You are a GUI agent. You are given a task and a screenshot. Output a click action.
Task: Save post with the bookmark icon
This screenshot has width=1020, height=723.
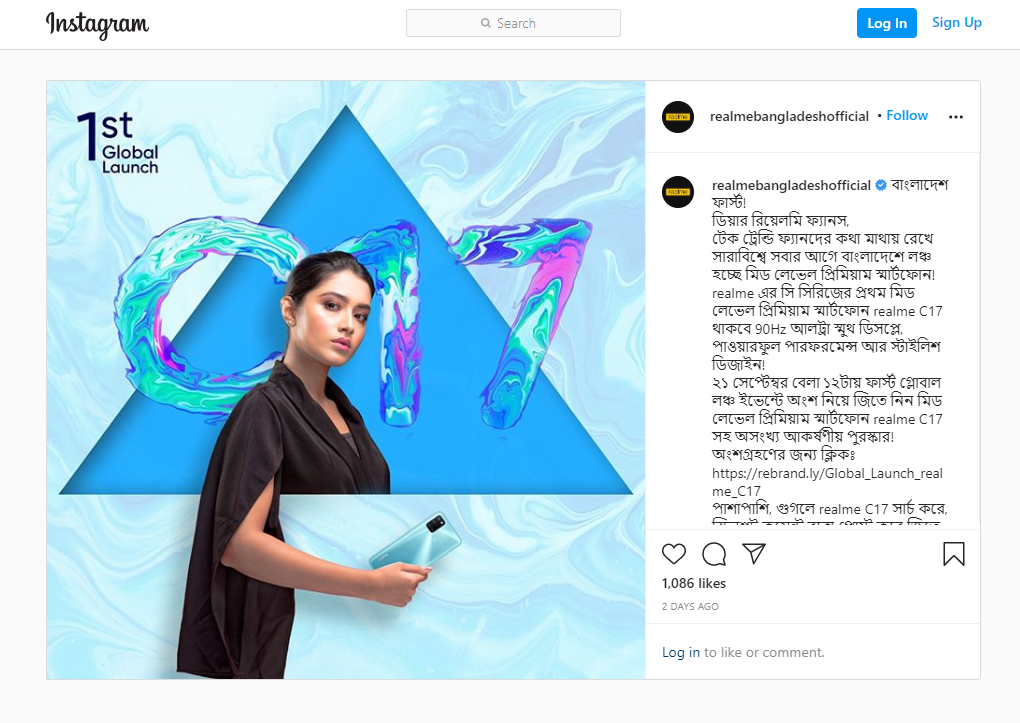(x=954, y=554)
